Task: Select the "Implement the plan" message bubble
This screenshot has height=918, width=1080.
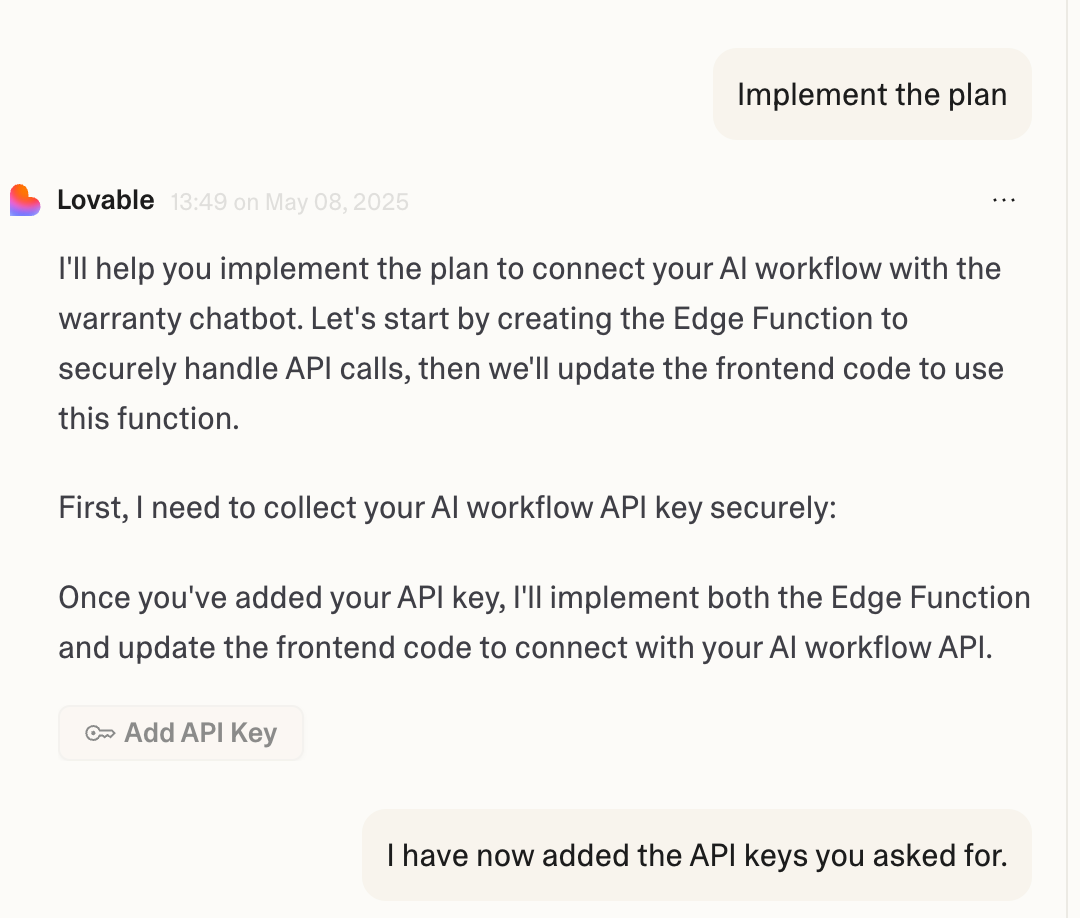Action: coord(871,94)
